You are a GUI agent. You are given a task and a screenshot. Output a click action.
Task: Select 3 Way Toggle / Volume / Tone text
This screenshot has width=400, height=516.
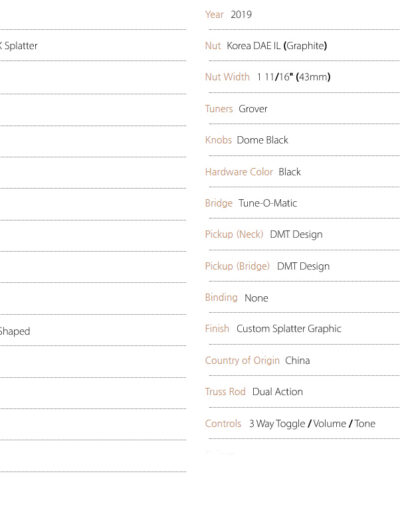[x=312, y=424]
